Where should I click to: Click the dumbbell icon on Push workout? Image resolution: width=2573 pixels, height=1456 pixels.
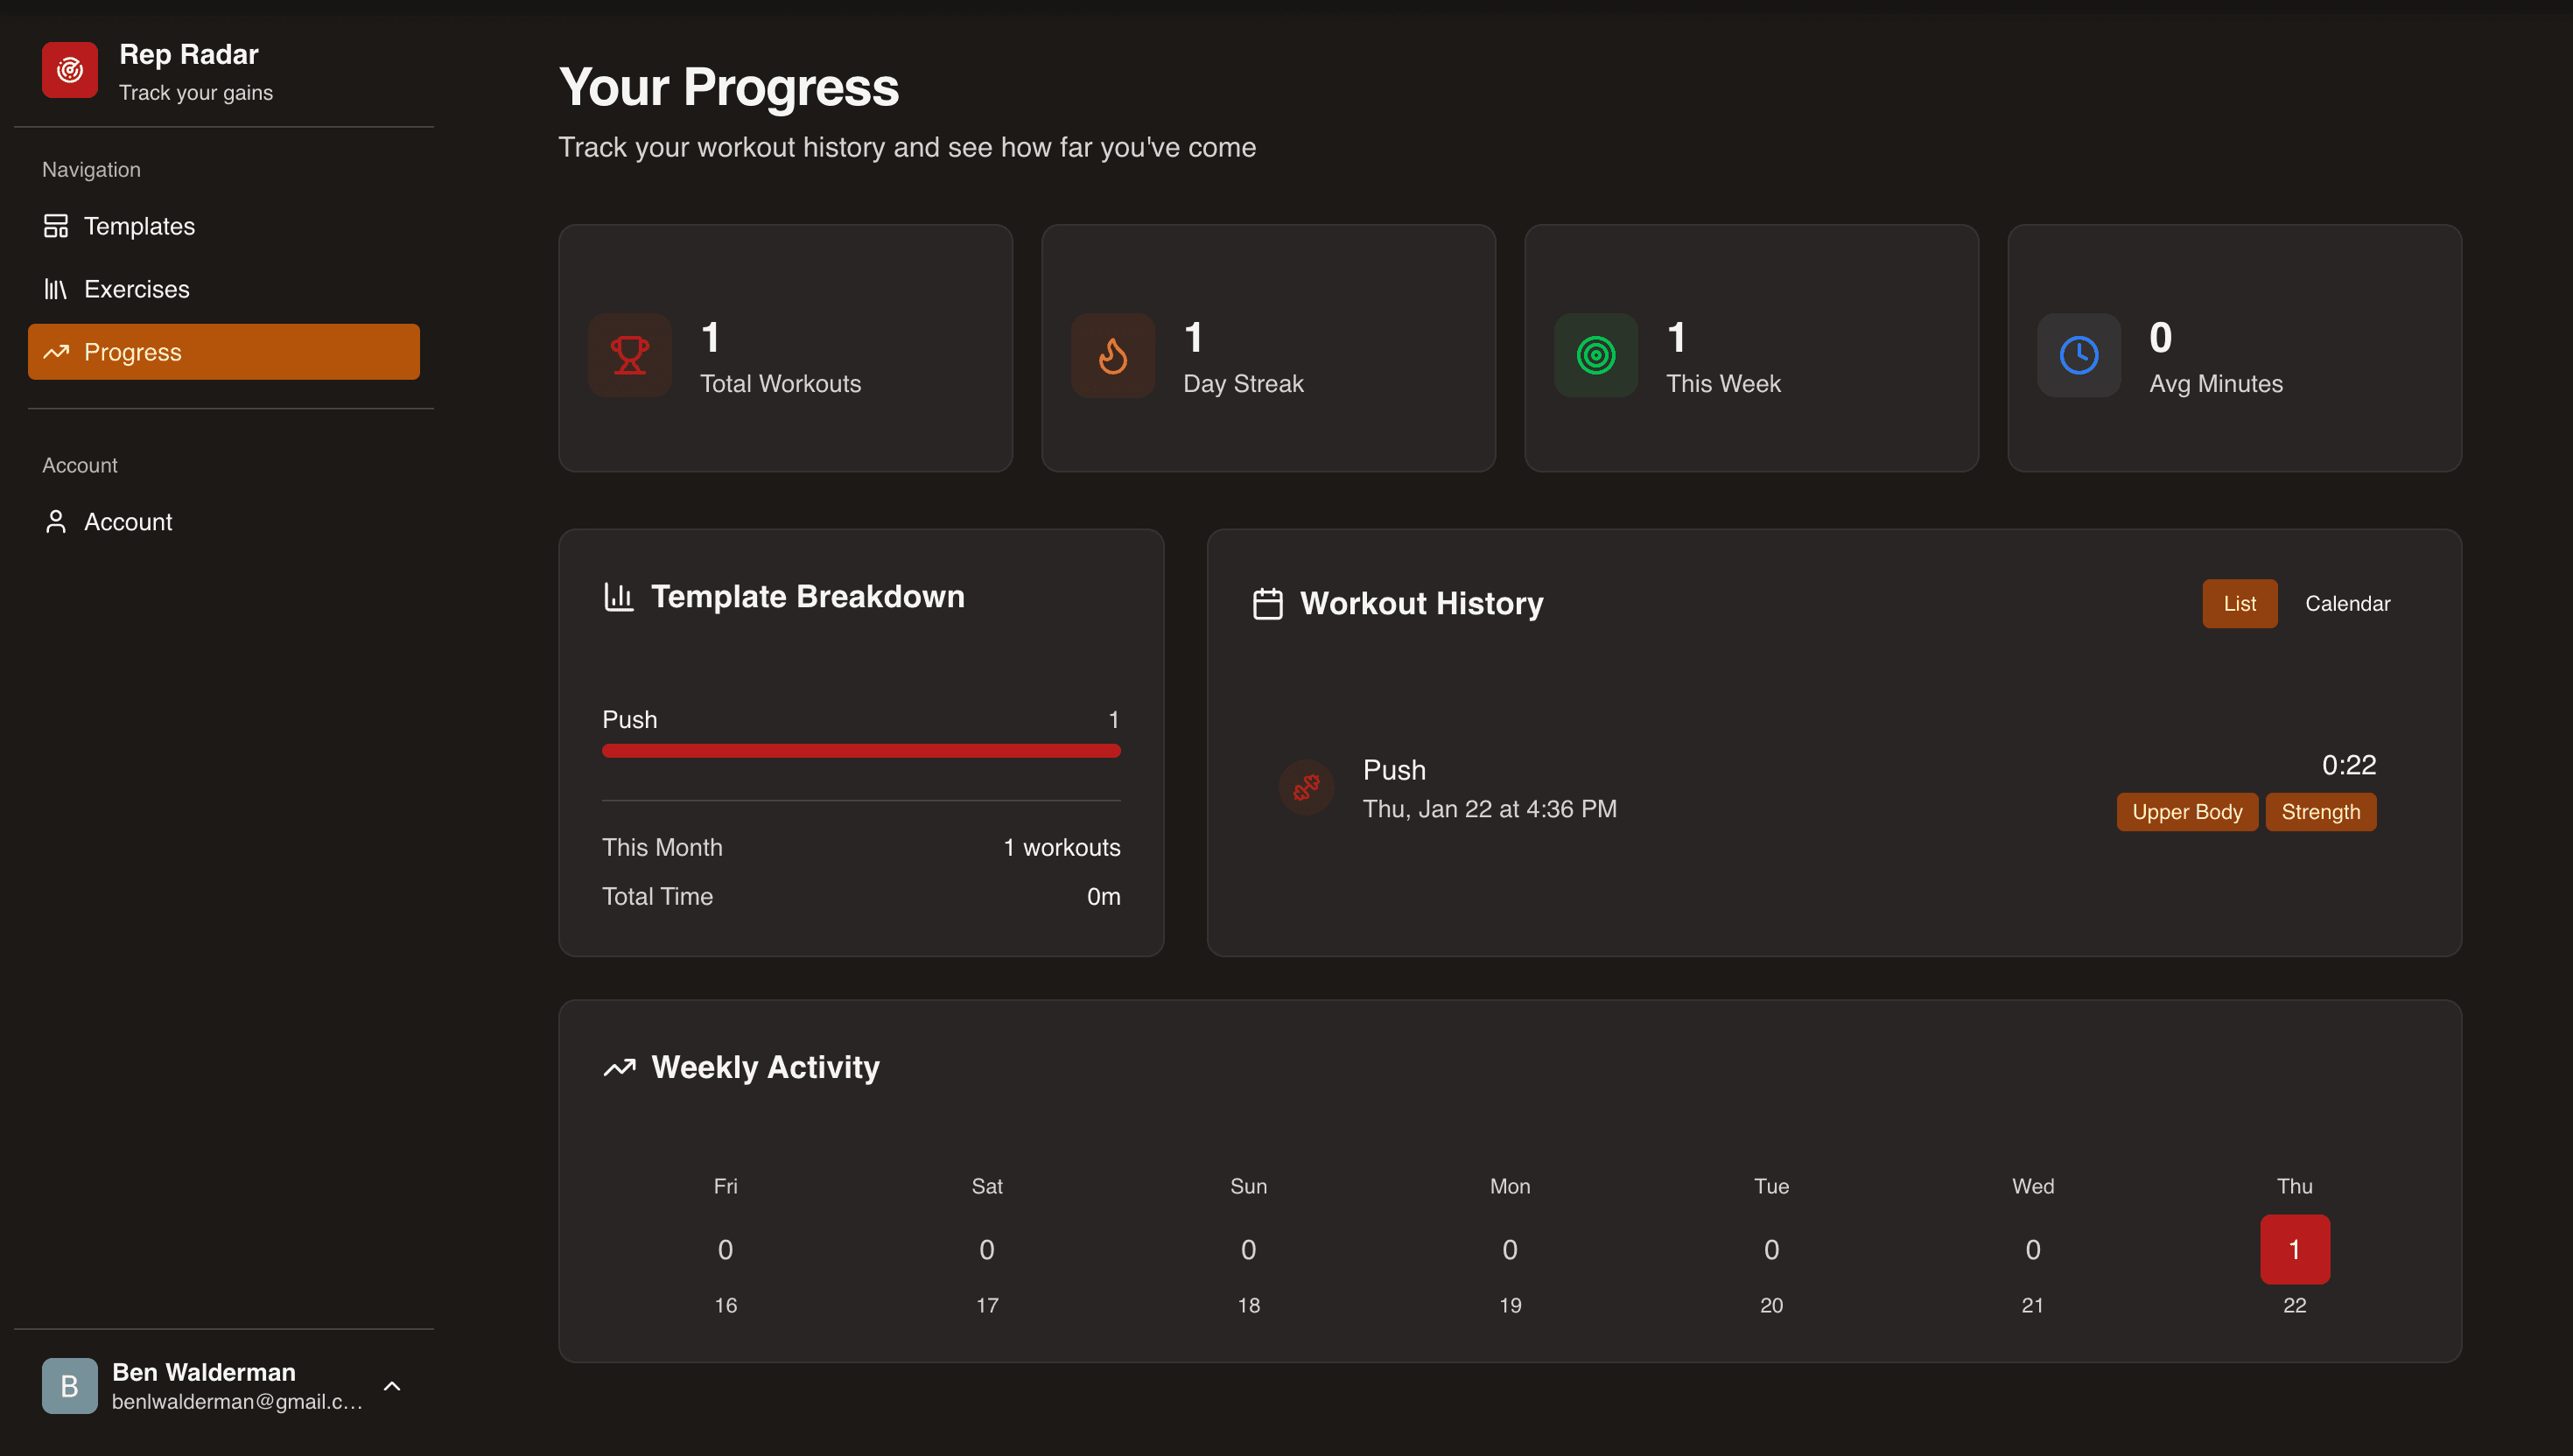[1307, 788]
